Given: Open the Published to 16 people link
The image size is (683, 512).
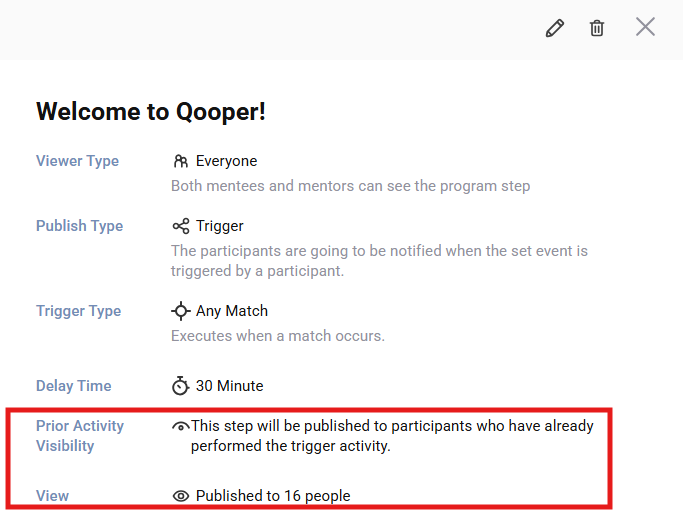Looking at the screenshot, I should click(x=273, y=496).
